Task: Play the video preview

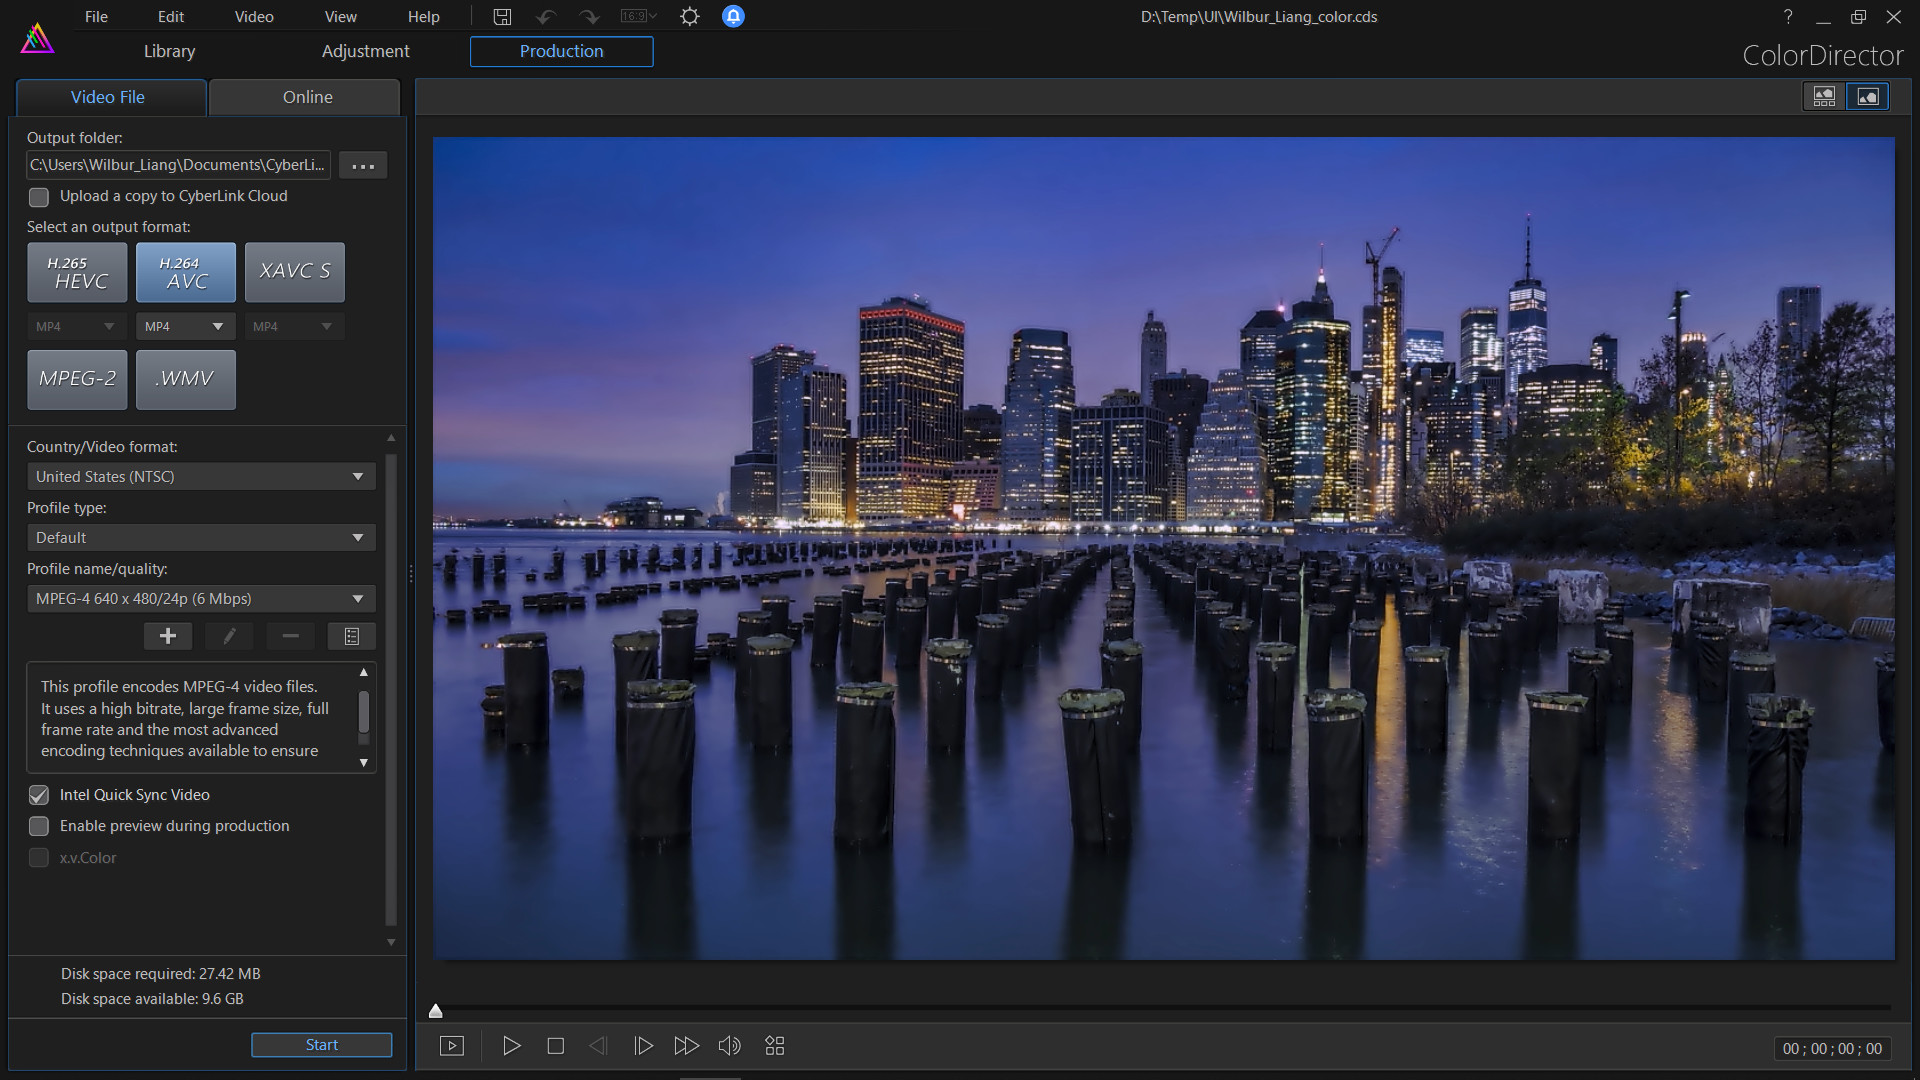Action: point(511,1045)
